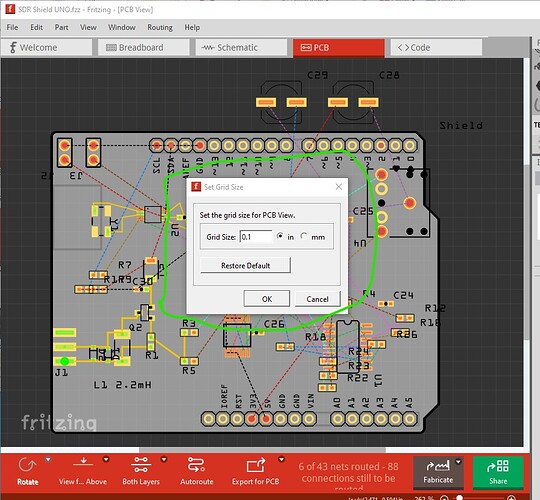Open the Part menu
This screenshot has width=540, height=500.
coord(61,27)
